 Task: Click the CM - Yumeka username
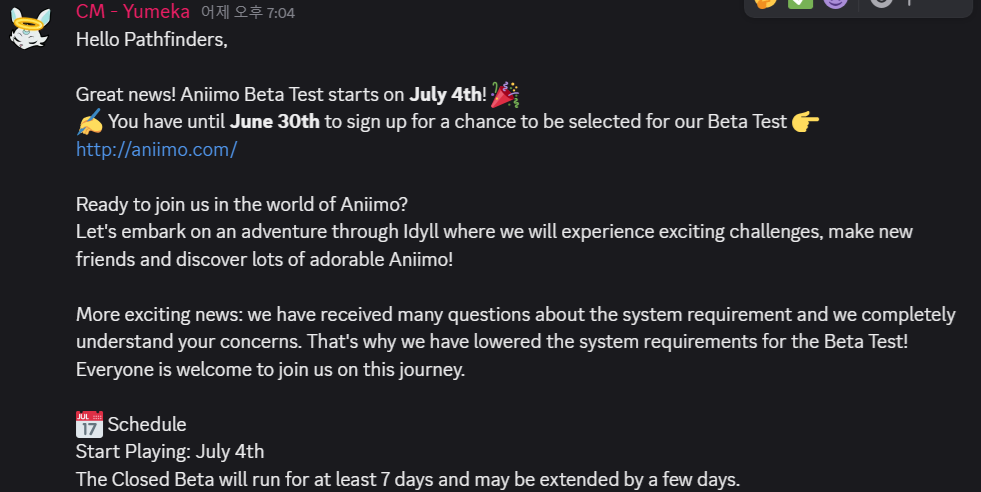click(133, 12)
